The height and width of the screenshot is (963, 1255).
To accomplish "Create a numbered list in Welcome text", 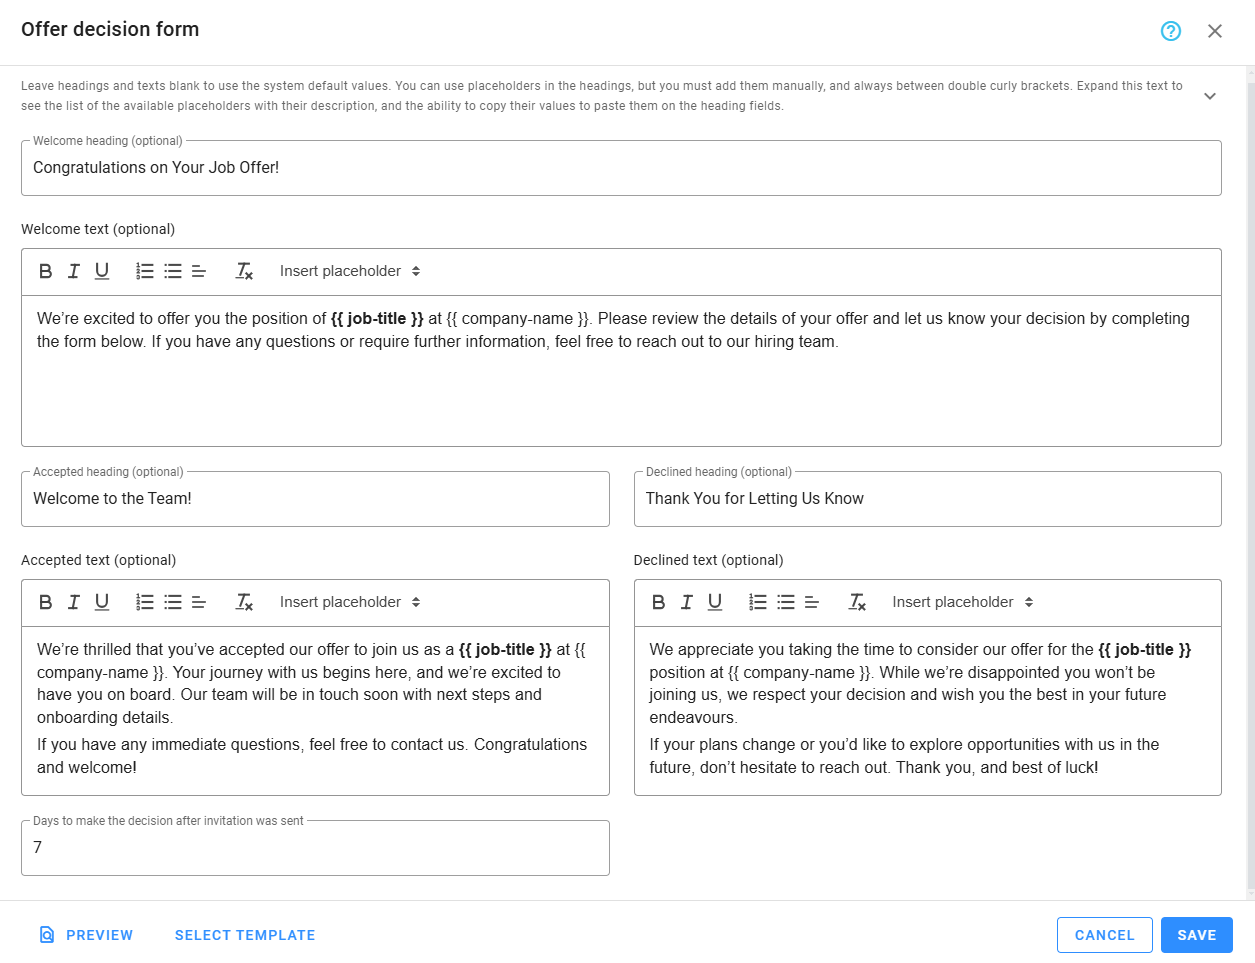I will click(145, 270).
